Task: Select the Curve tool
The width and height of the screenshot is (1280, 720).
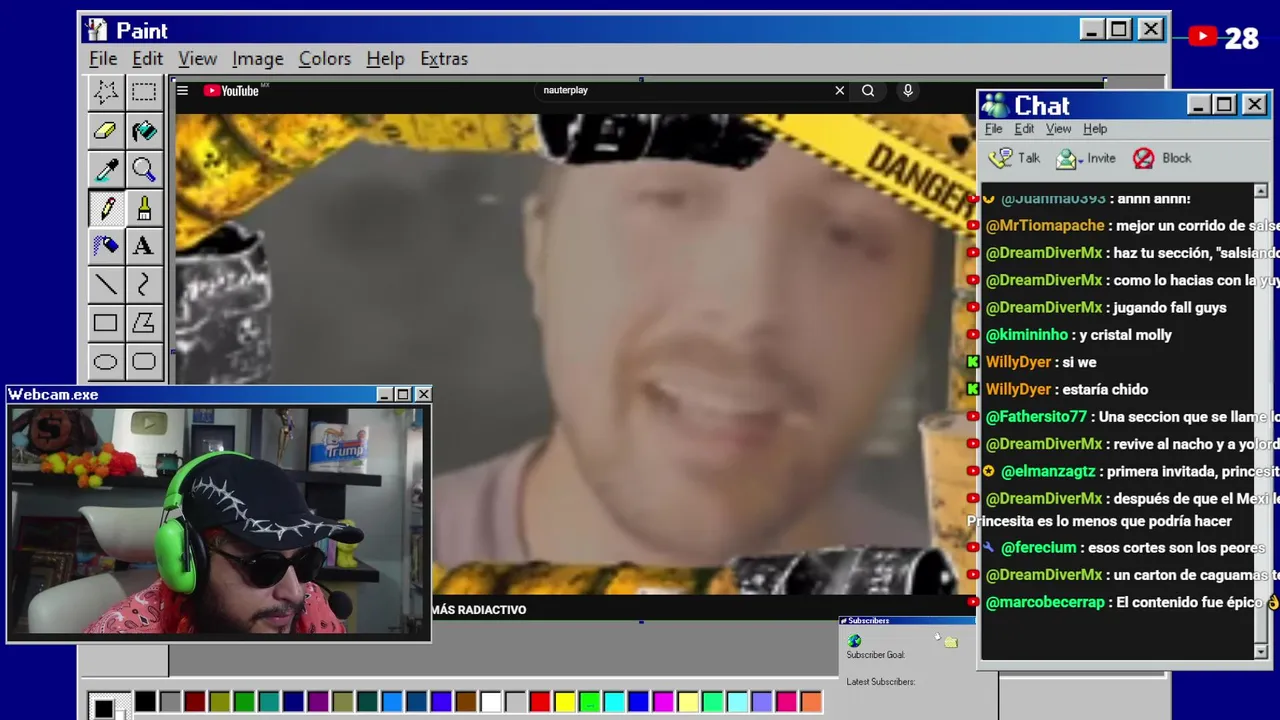Action: click(144, 285)
